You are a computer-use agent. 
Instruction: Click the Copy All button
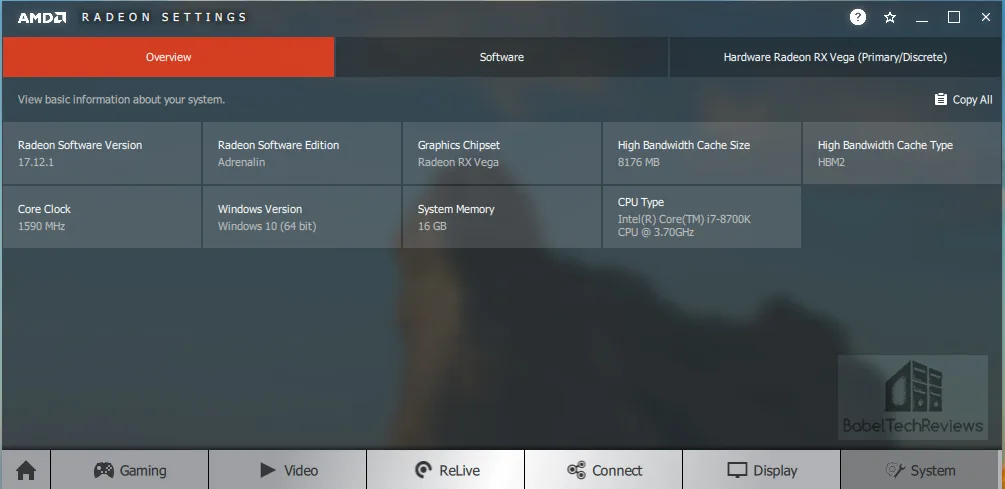click(963, 99)
